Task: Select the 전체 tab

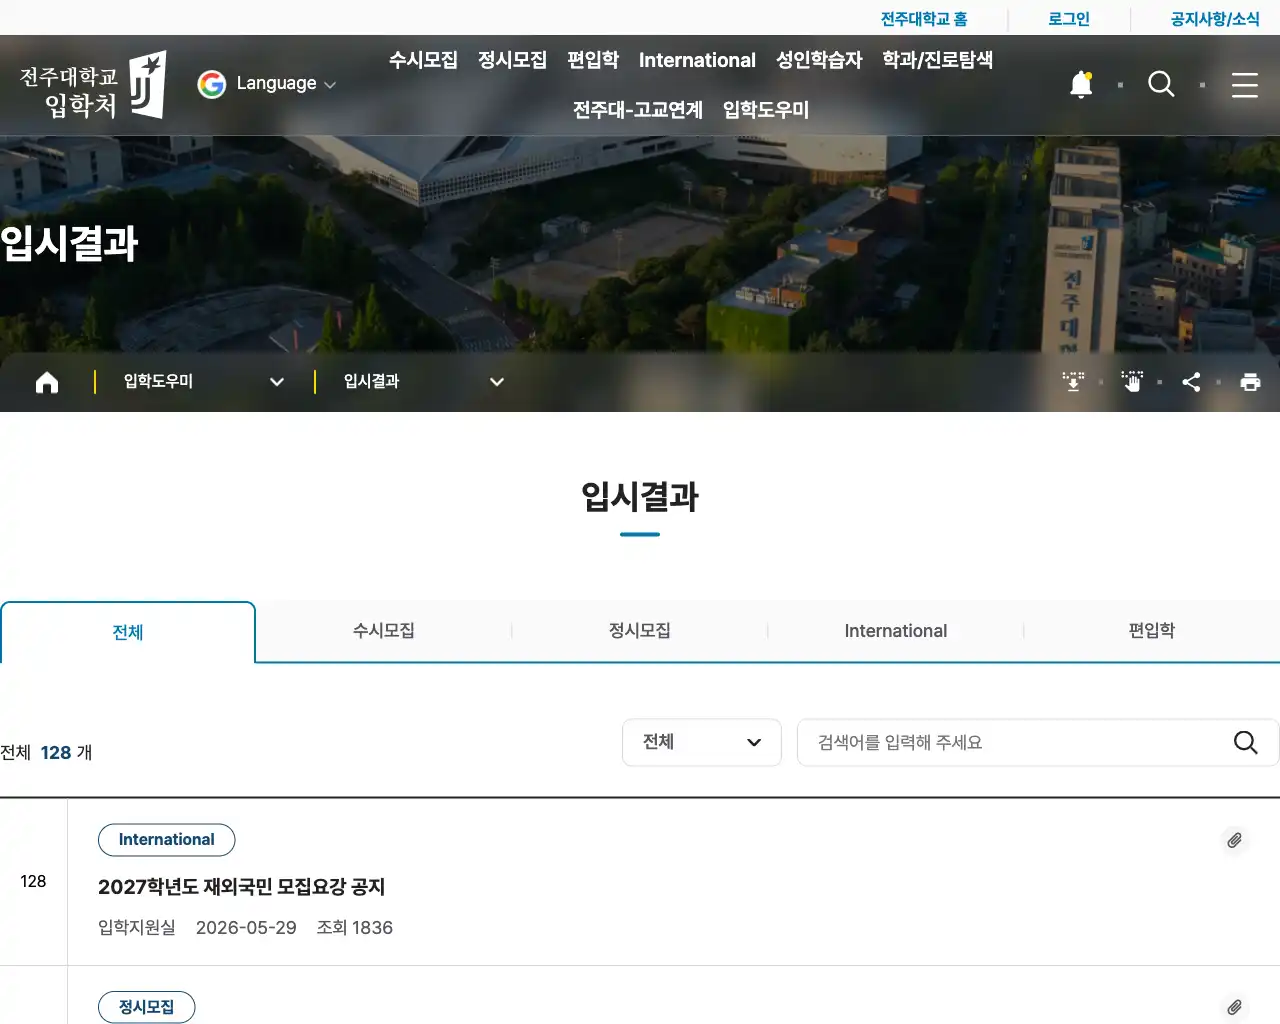Action: tap(128, 632)
